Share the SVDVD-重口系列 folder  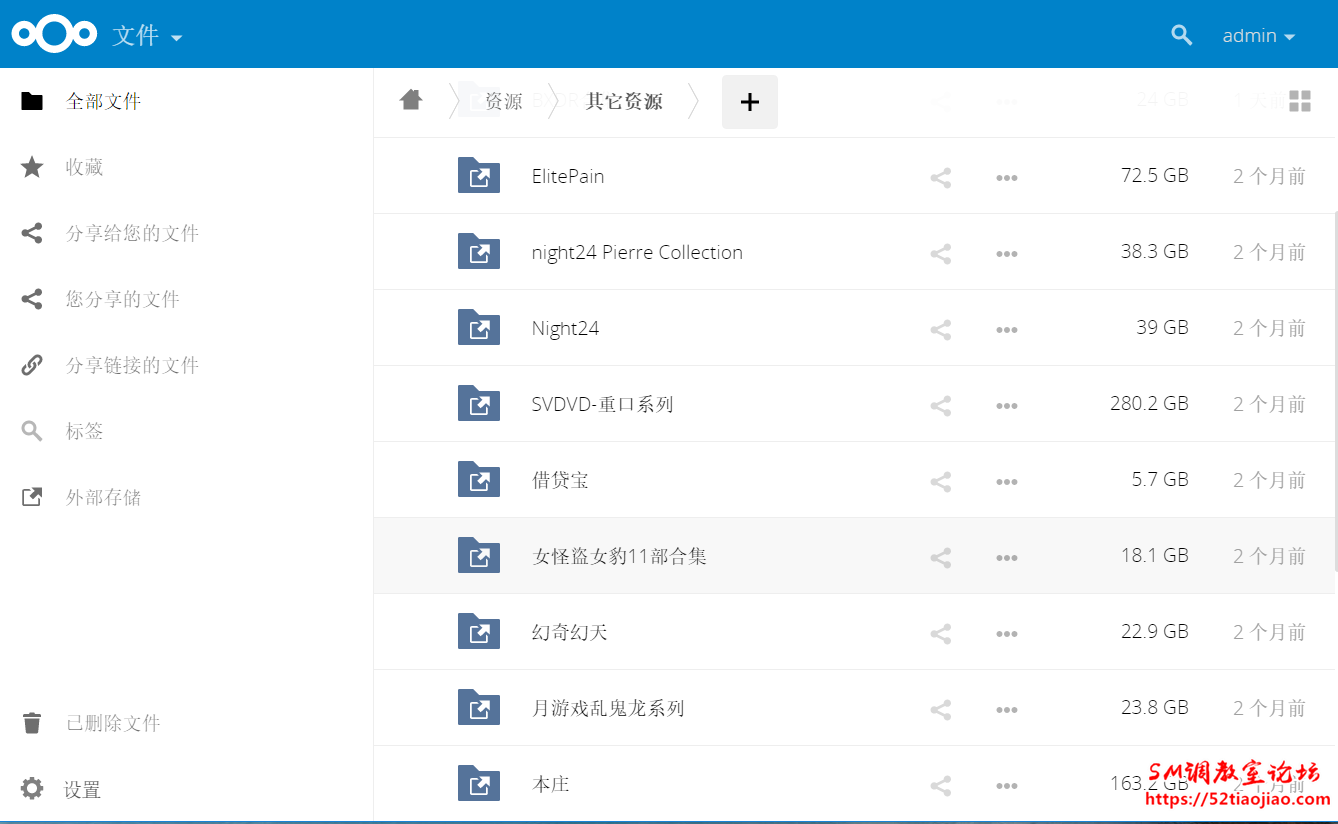click(x=940, y=406)
